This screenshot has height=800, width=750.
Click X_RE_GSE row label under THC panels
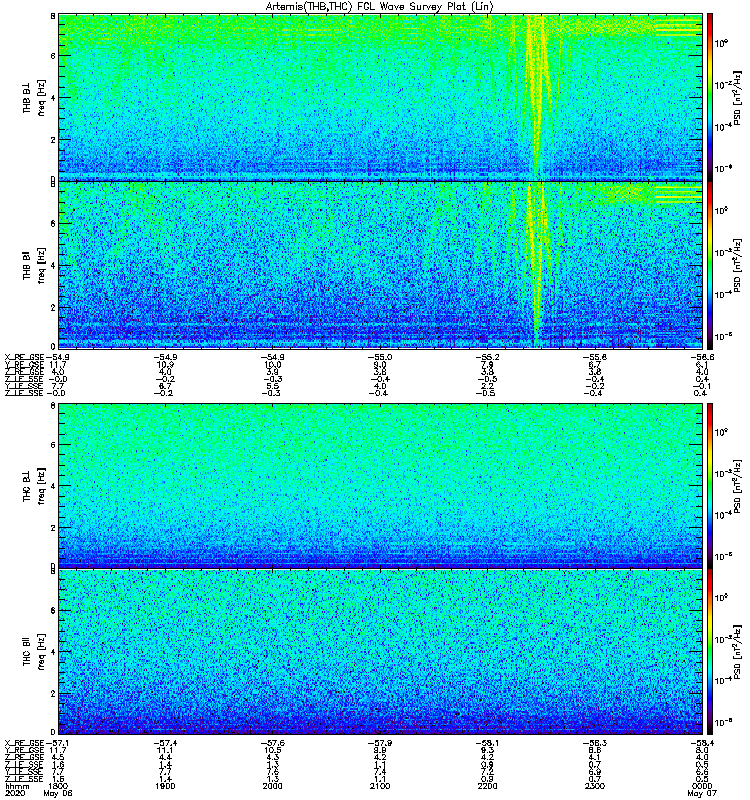pyautogui.click(x=24, y=743)
